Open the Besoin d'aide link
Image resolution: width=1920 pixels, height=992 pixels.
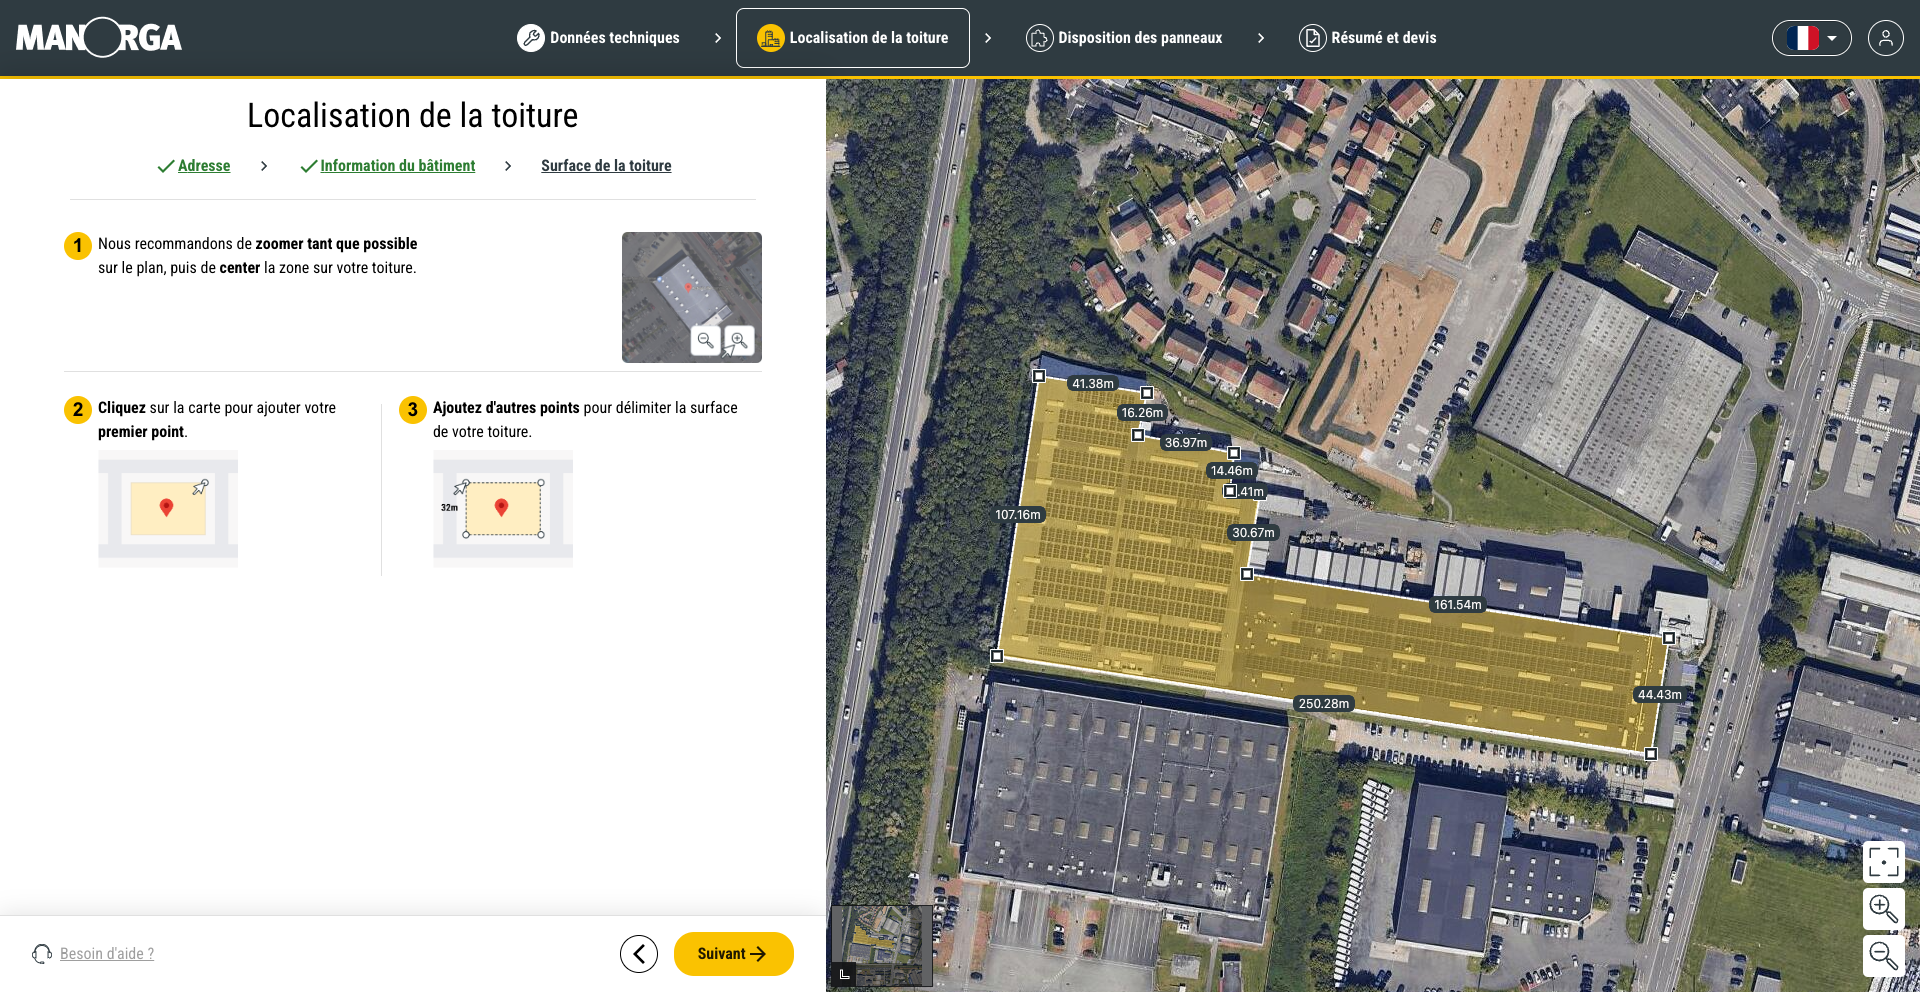(x=107, y=954)
